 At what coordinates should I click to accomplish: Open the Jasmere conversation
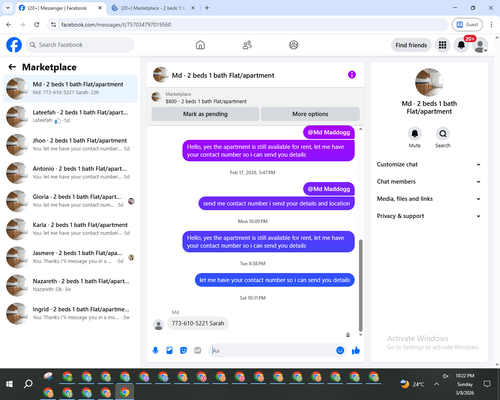click(x=70, y=257)
